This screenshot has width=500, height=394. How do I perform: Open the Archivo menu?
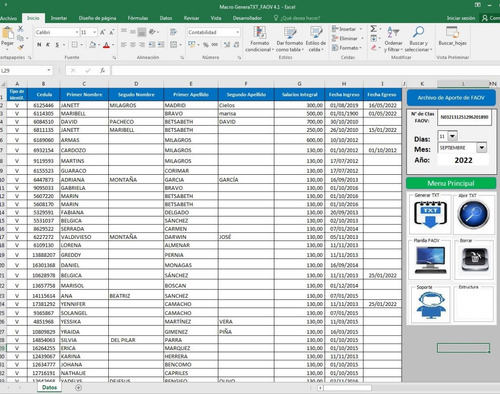pyautogui.click(x=8, y=18)
